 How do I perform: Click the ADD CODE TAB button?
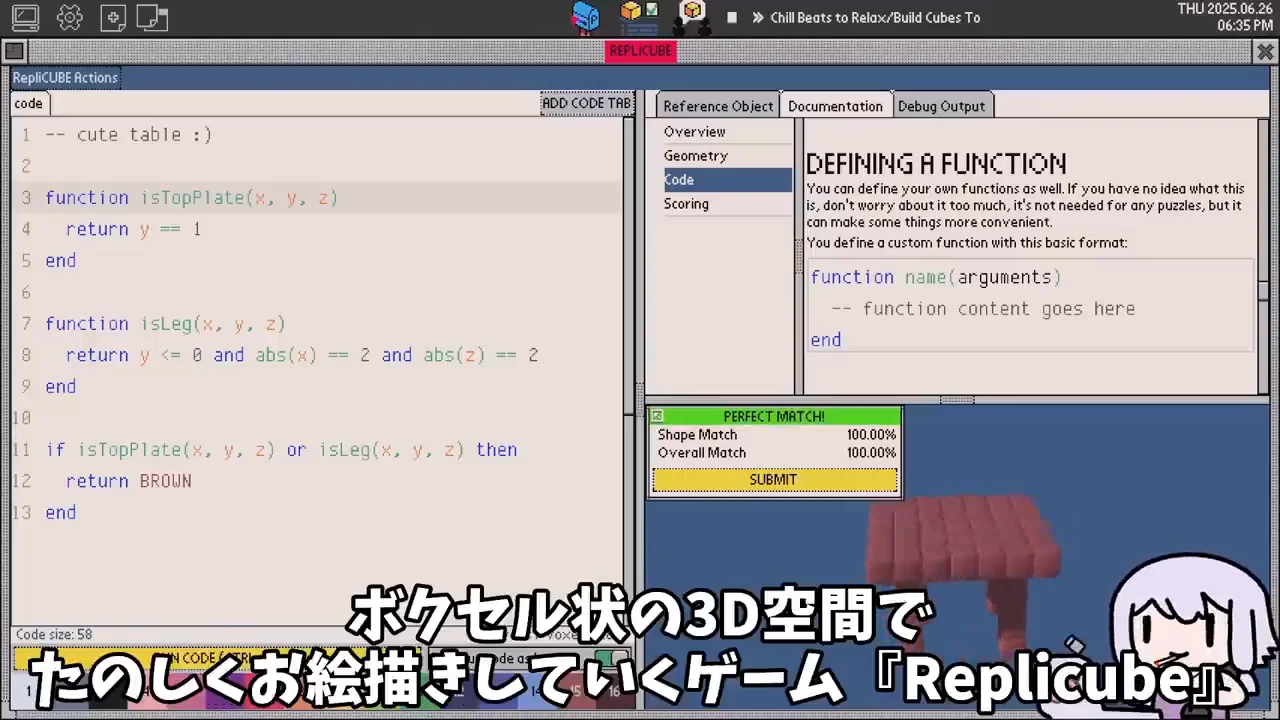point(587,103)
